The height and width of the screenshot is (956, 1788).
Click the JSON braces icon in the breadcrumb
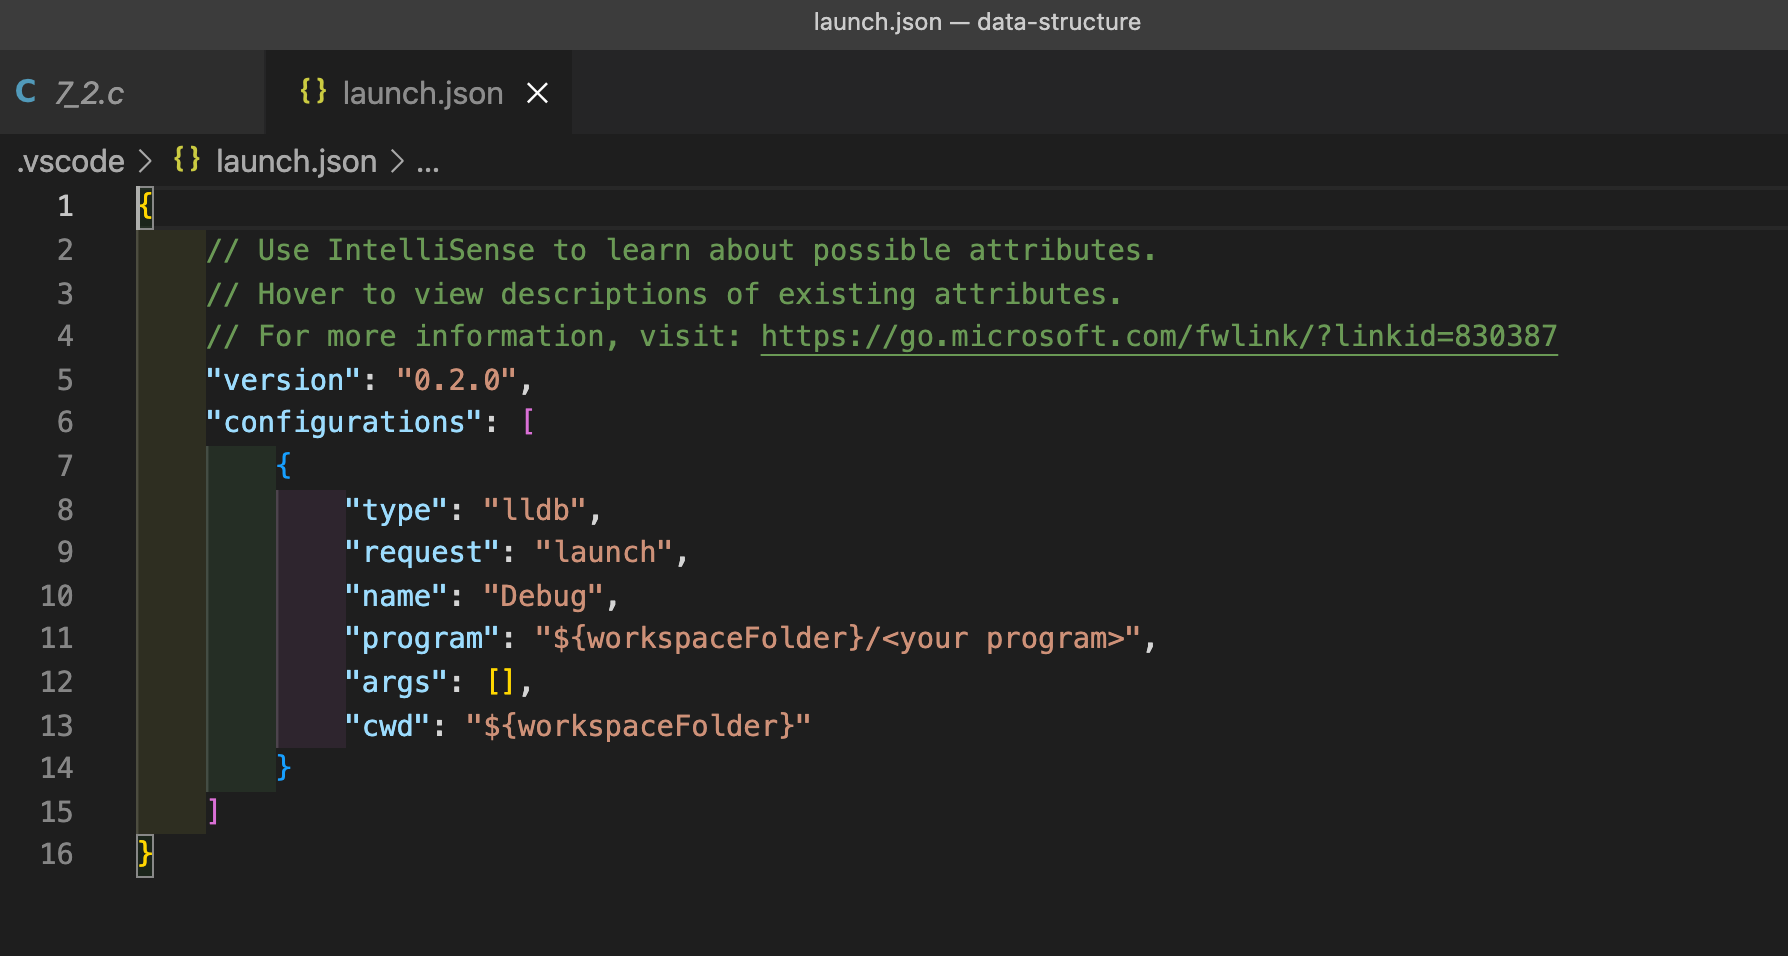pos(187,160)
